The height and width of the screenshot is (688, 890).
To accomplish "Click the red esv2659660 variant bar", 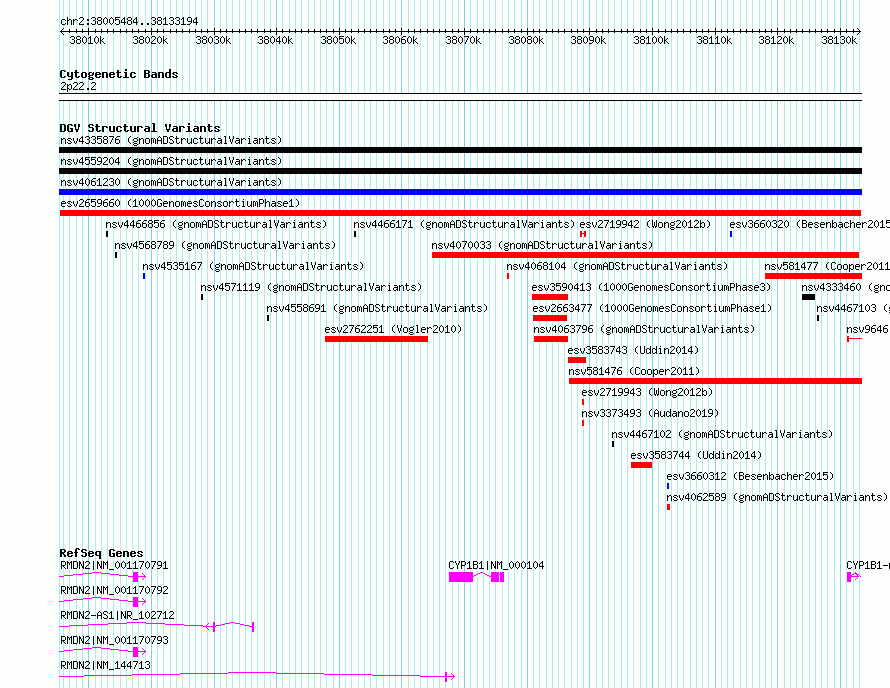I will tap(460, 213).
